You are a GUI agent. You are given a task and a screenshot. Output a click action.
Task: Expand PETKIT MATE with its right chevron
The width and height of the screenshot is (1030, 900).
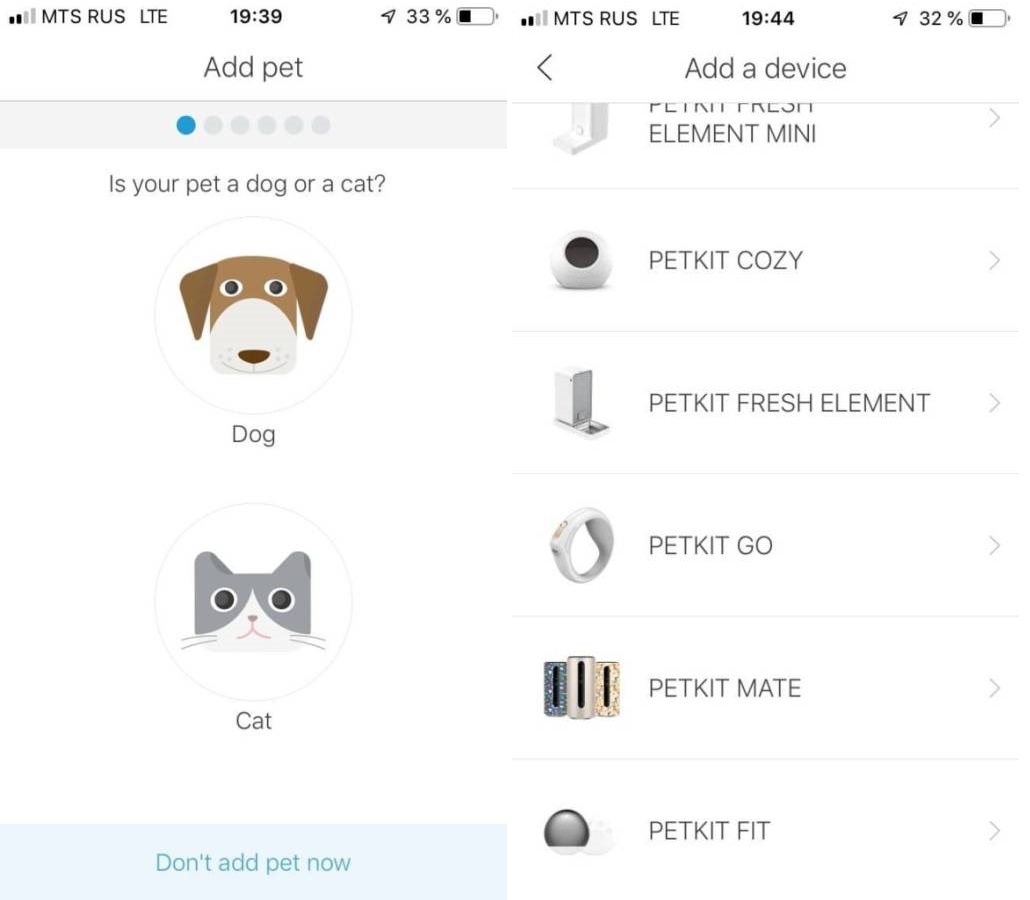(994, 688)
